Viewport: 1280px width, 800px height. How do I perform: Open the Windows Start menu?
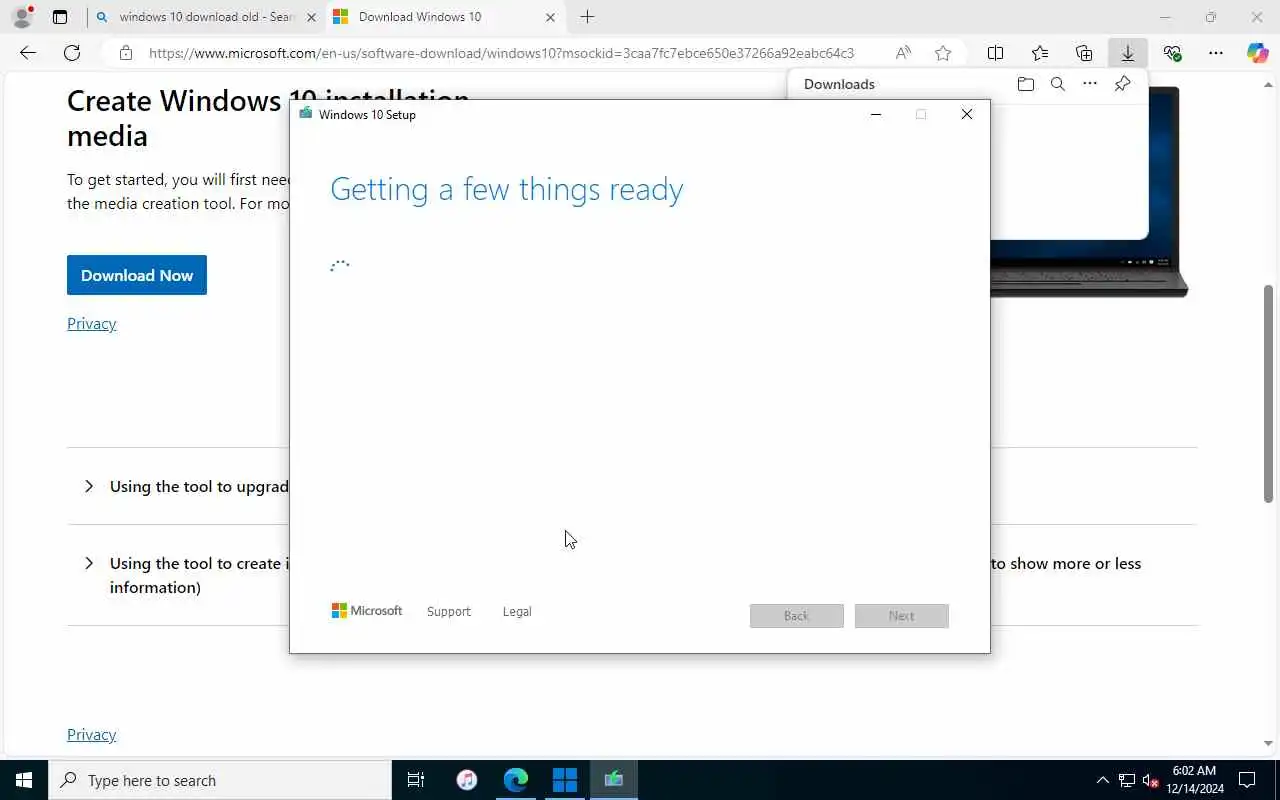click(x=24, y=780)
